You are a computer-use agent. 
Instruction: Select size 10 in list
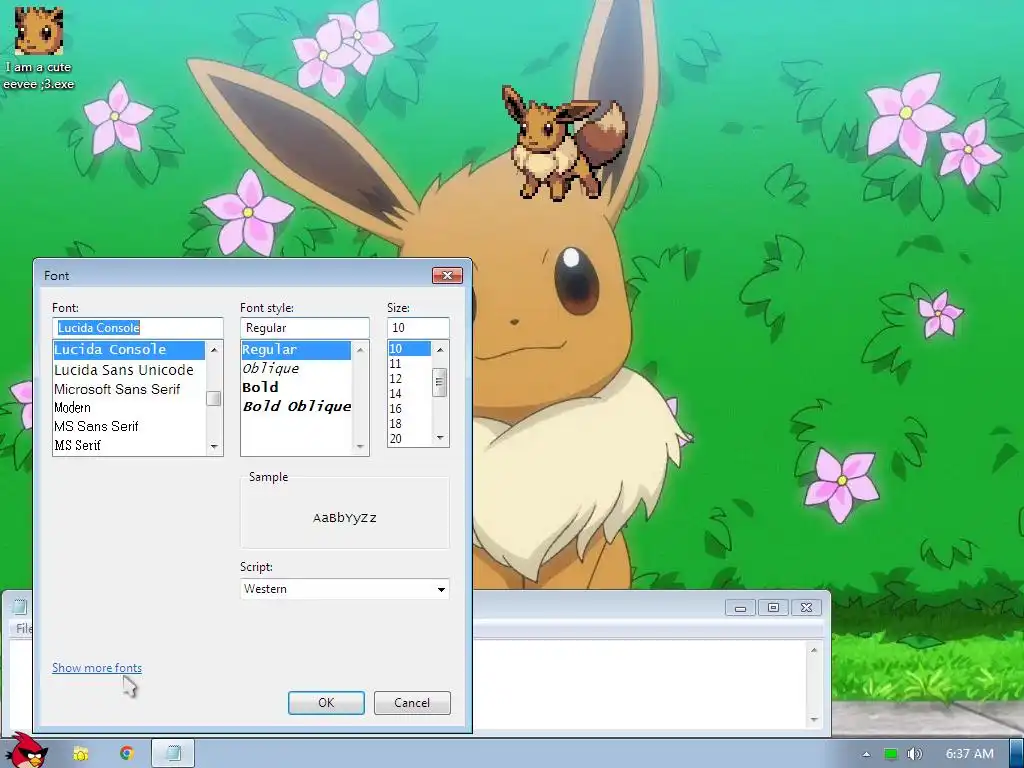click(x=409, y=349)
